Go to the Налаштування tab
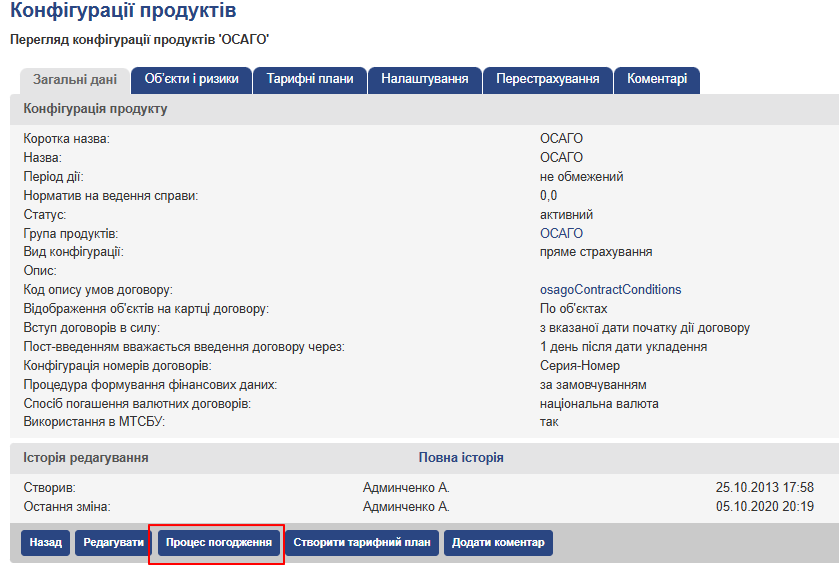Viewport: 839px width, 574px height. click(x=425, y=79)
